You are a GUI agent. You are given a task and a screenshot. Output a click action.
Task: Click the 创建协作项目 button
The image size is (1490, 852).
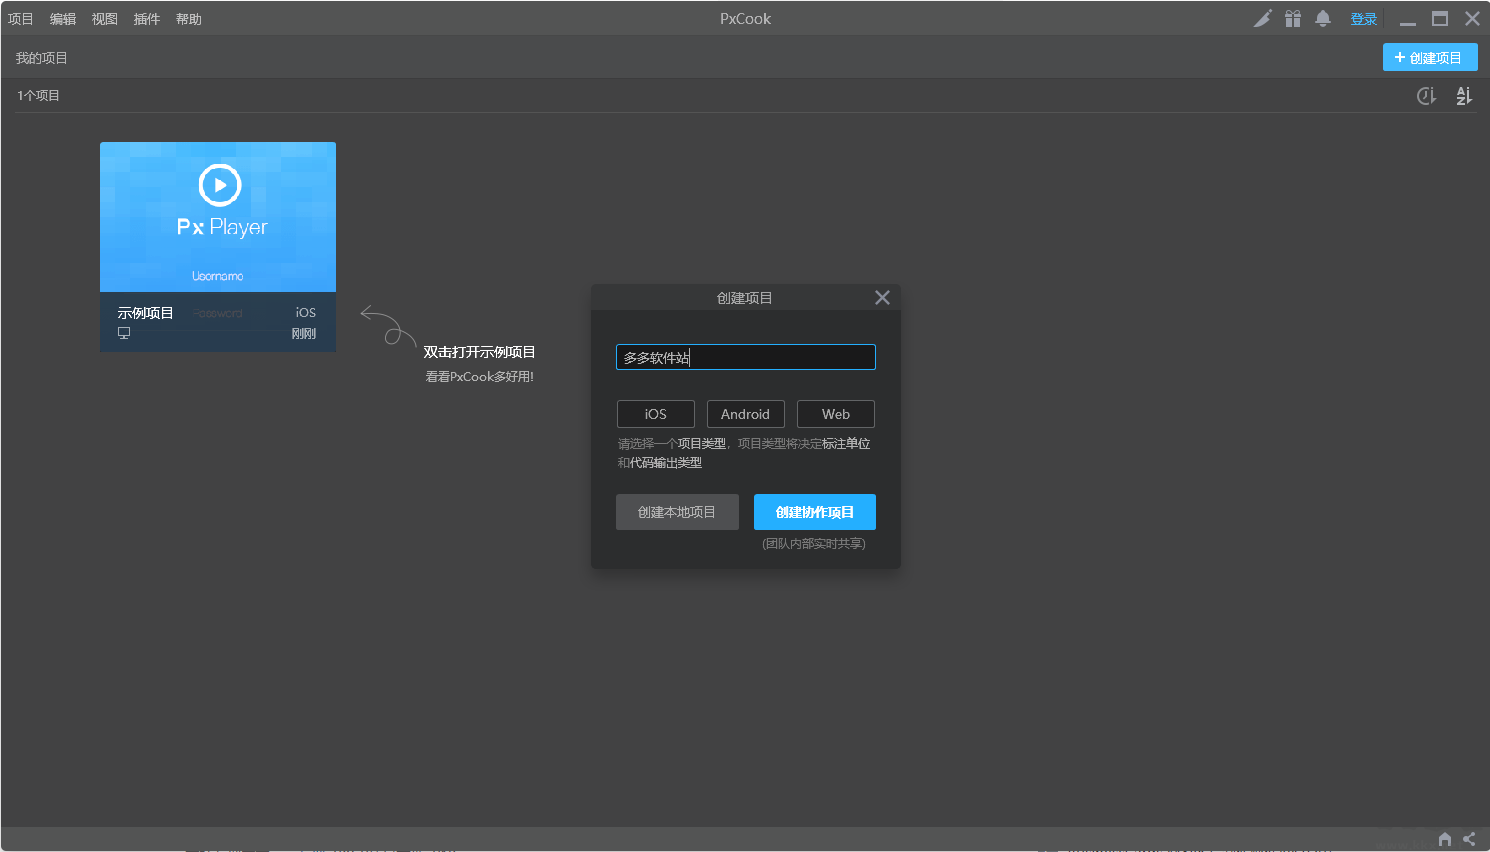(x=815, y=512)
